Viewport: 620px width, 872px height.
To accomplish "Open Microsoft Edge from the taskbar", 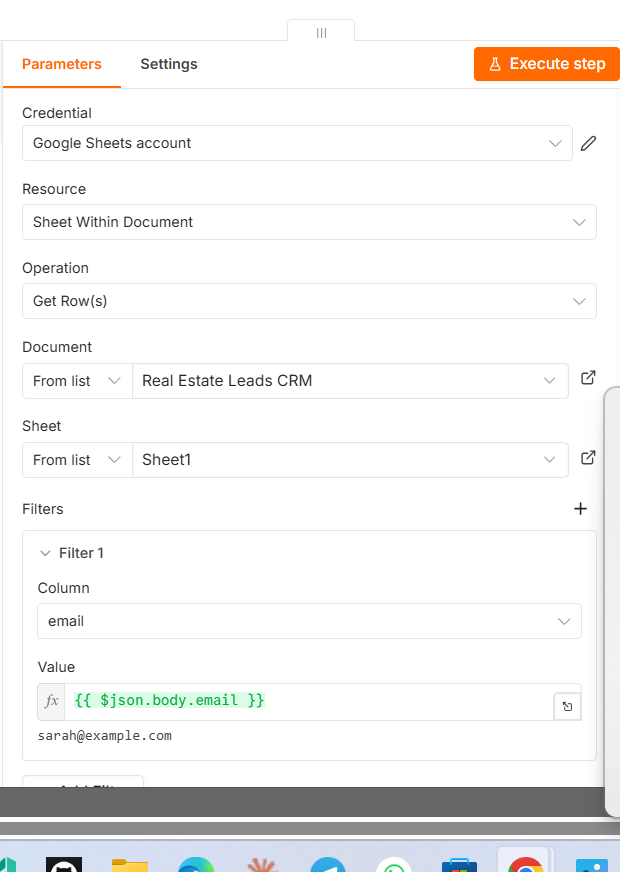I will (x=196, y=865).
